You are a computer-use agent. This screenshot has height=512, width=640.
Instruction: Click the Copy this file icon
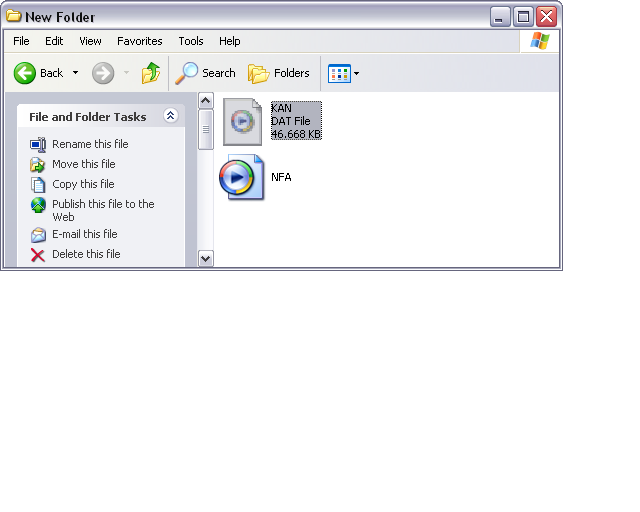click(x=38, y=185)
